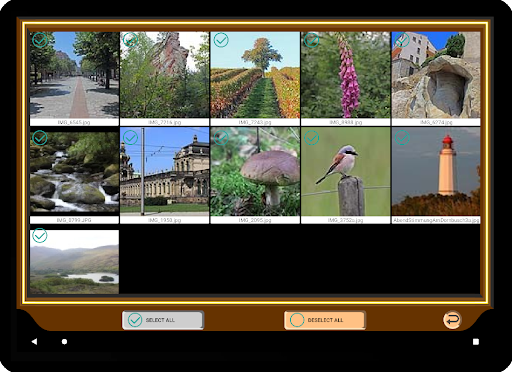Toggle the checkmark on the mossy stream photo
Screen dimensions: 512x372
(40, 138)
